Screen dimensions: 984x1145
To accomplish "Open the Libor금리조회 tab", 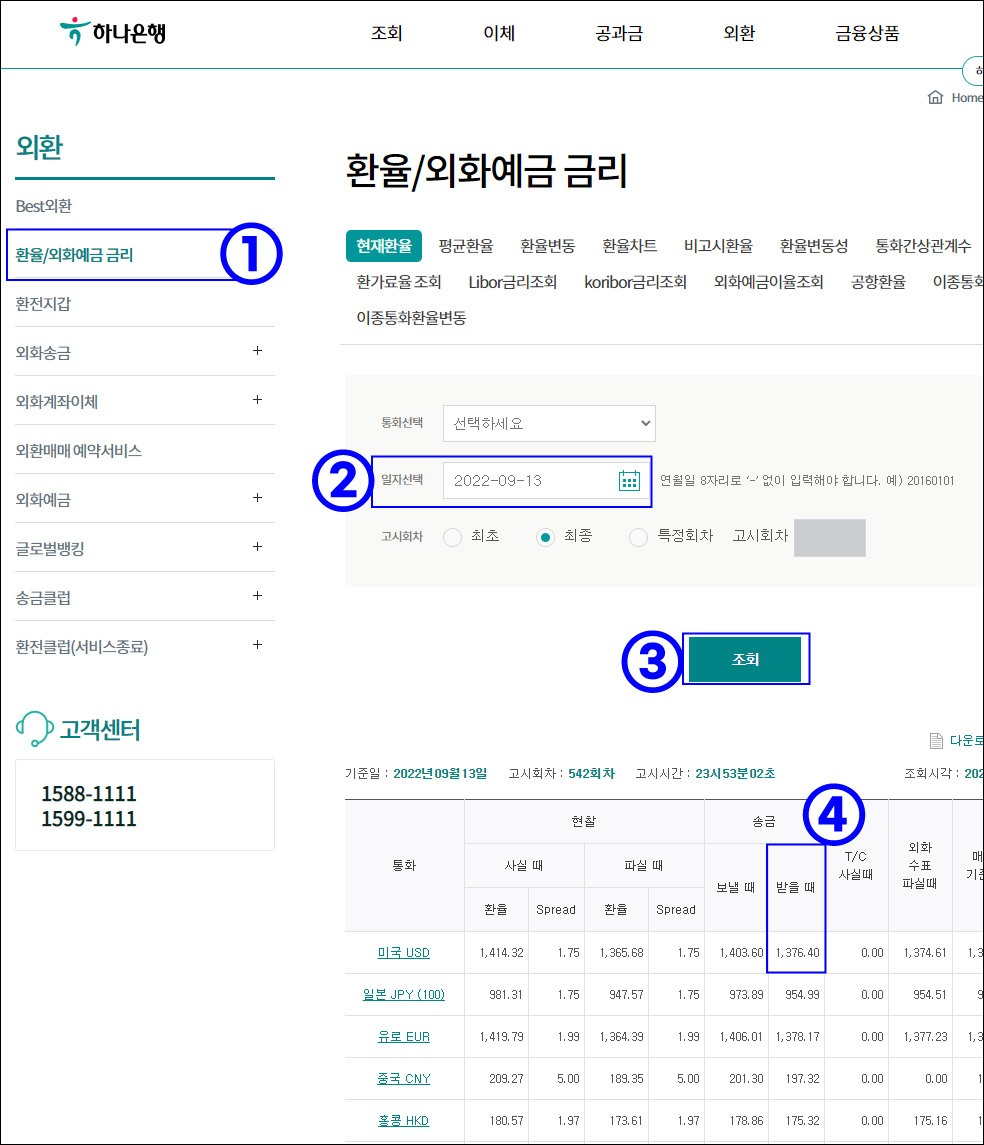I will tap(513, 281).
